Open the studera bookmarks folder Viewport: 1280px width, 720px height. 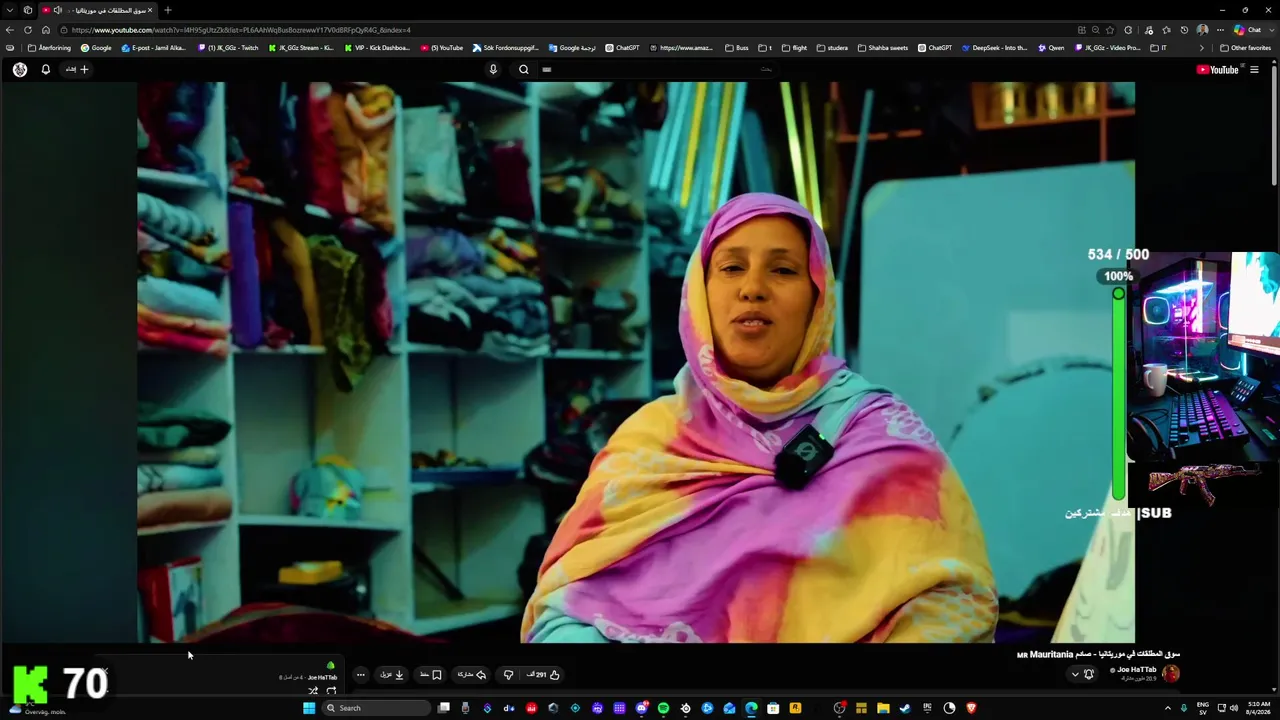(x=832, y=48)
